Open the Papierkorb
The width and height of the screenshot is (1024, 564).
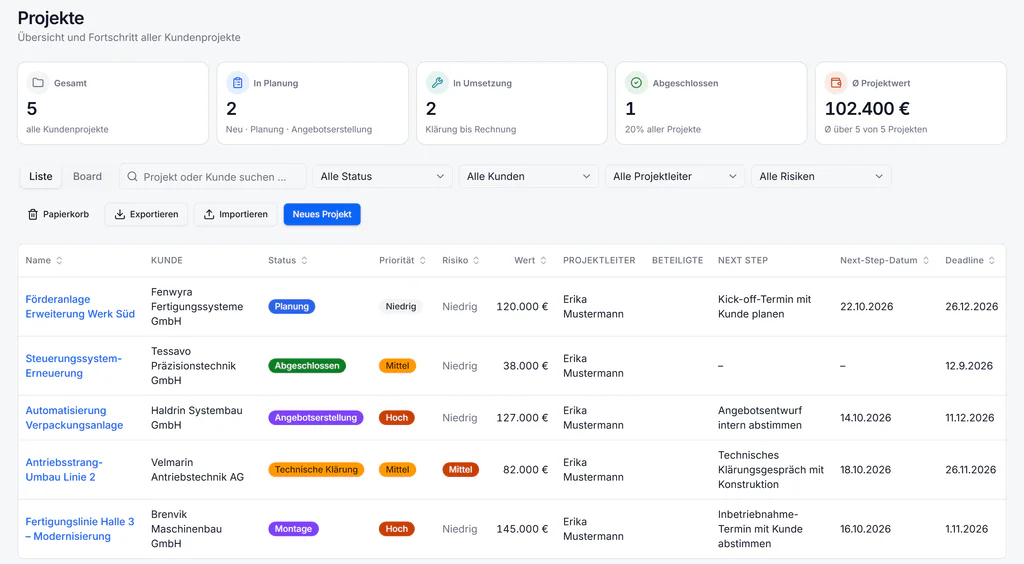pos(58,214)
